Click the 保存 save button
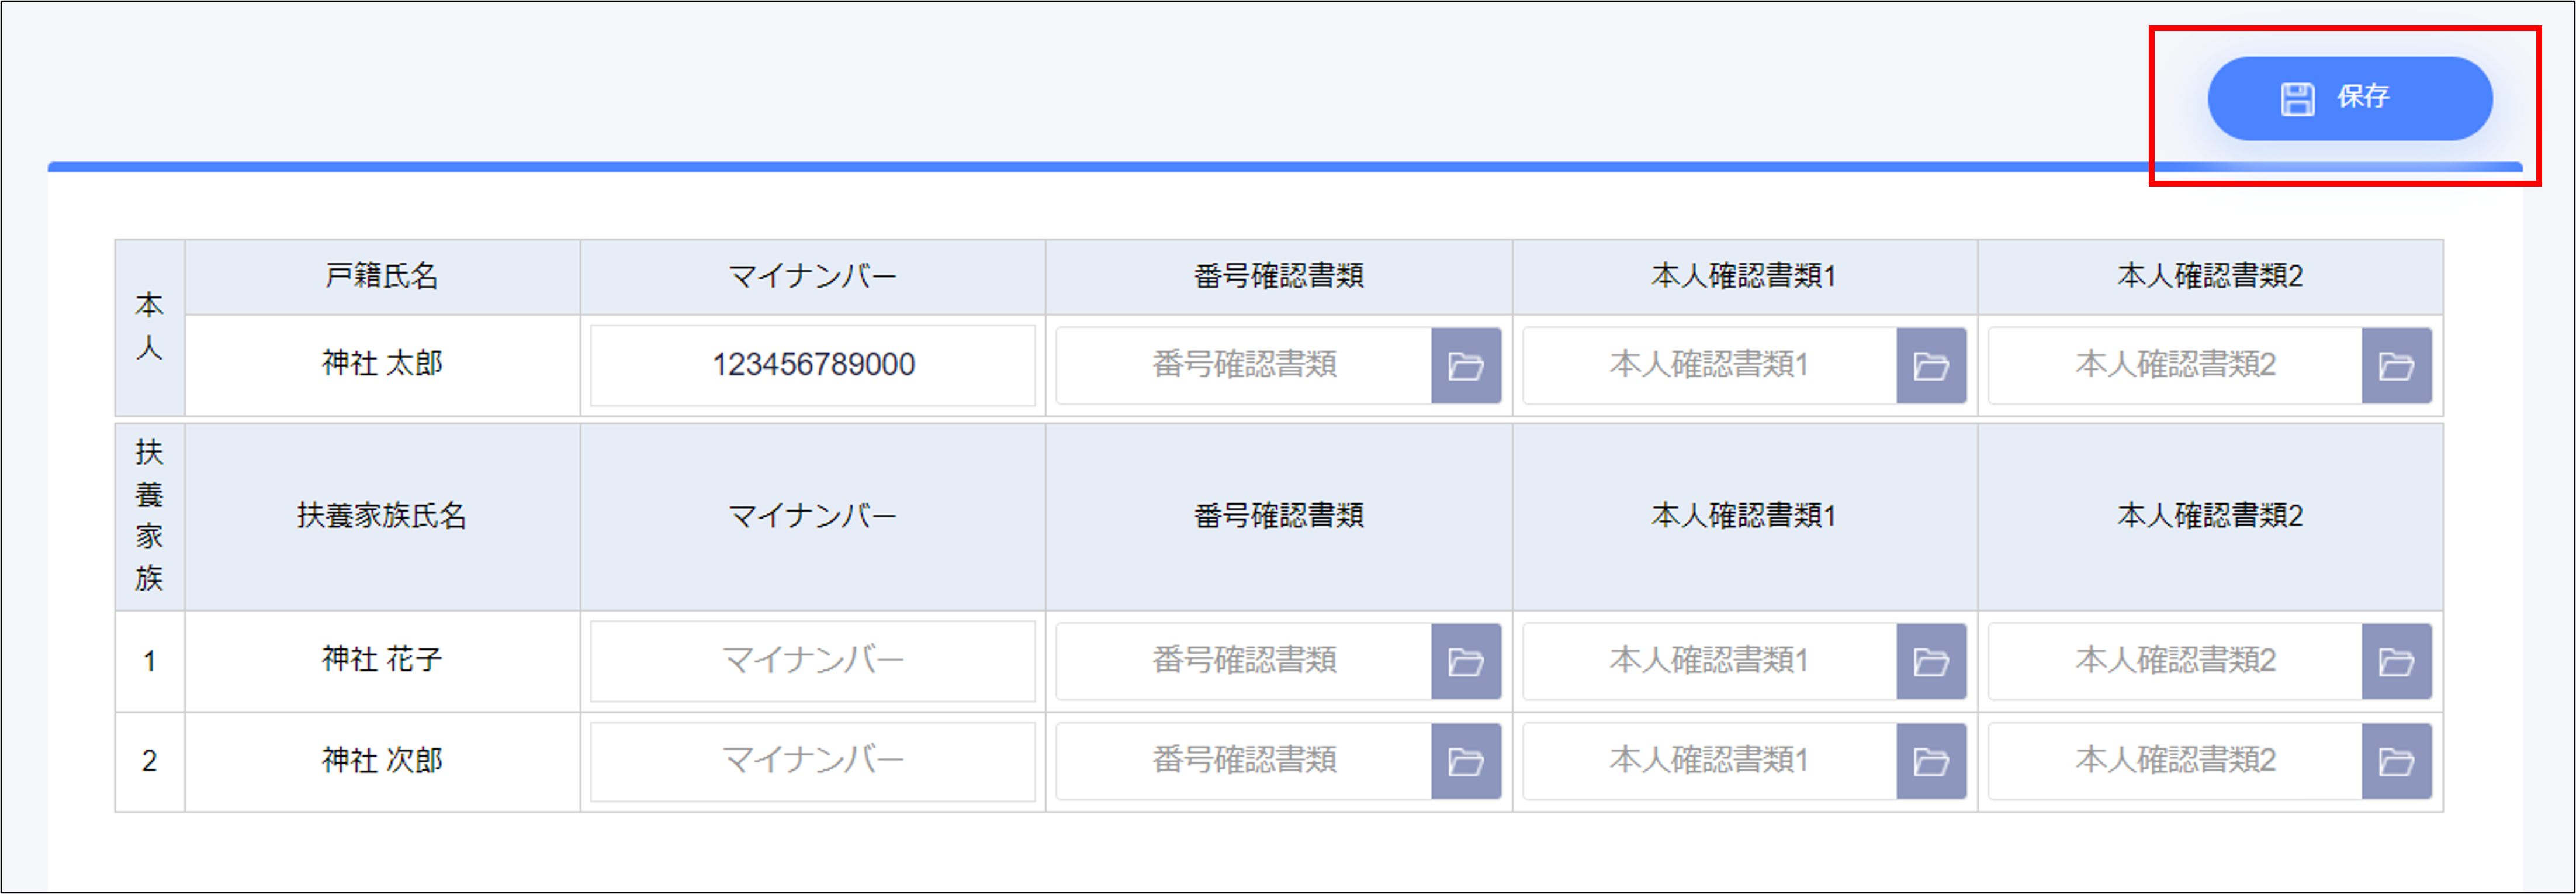 (x=2349, y=98)
